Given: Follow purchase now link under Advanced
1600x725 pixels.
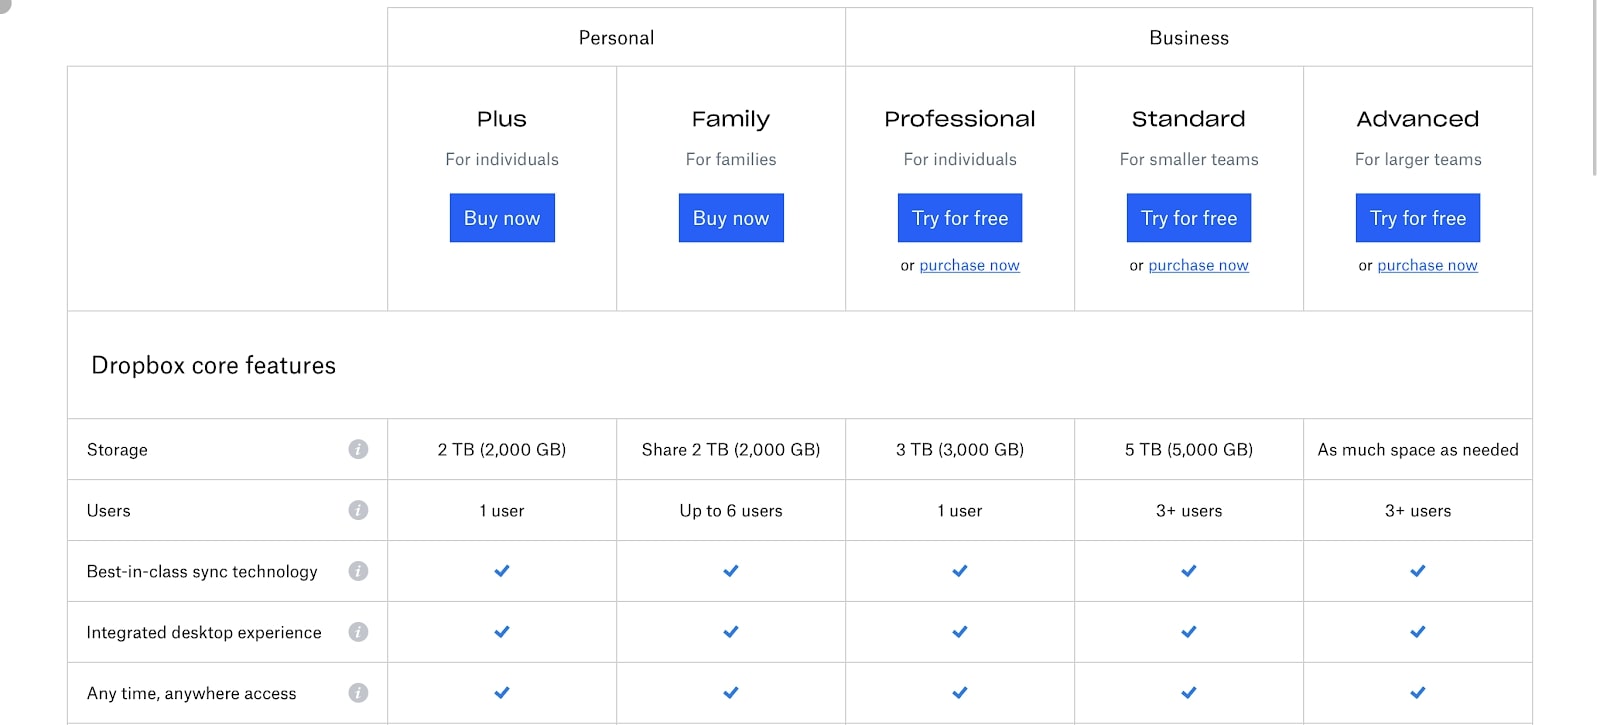Looking at the screenshot, I should [x=1427, y=265].
